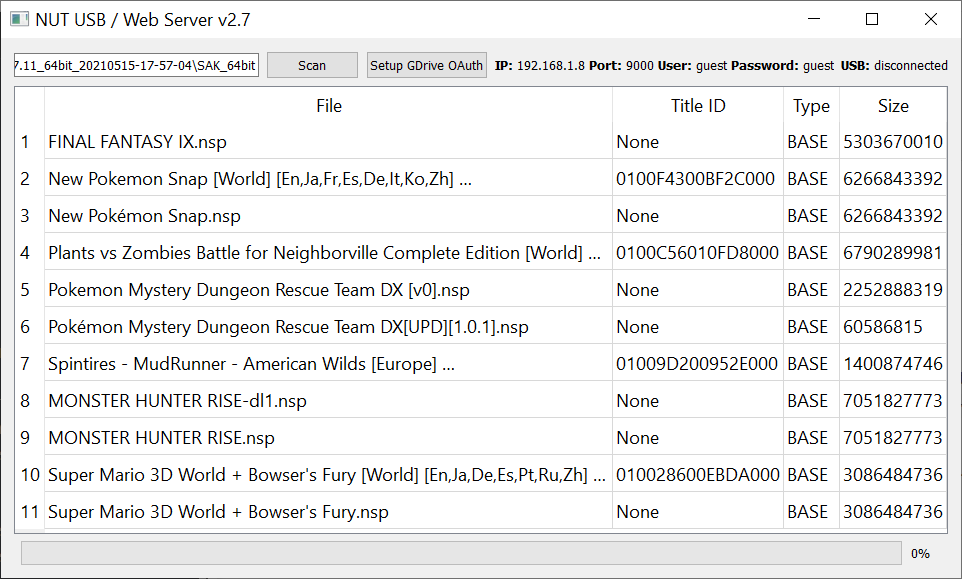Click row number 10 header
Screen dimensions: 962x579
(x=29, y=475)
